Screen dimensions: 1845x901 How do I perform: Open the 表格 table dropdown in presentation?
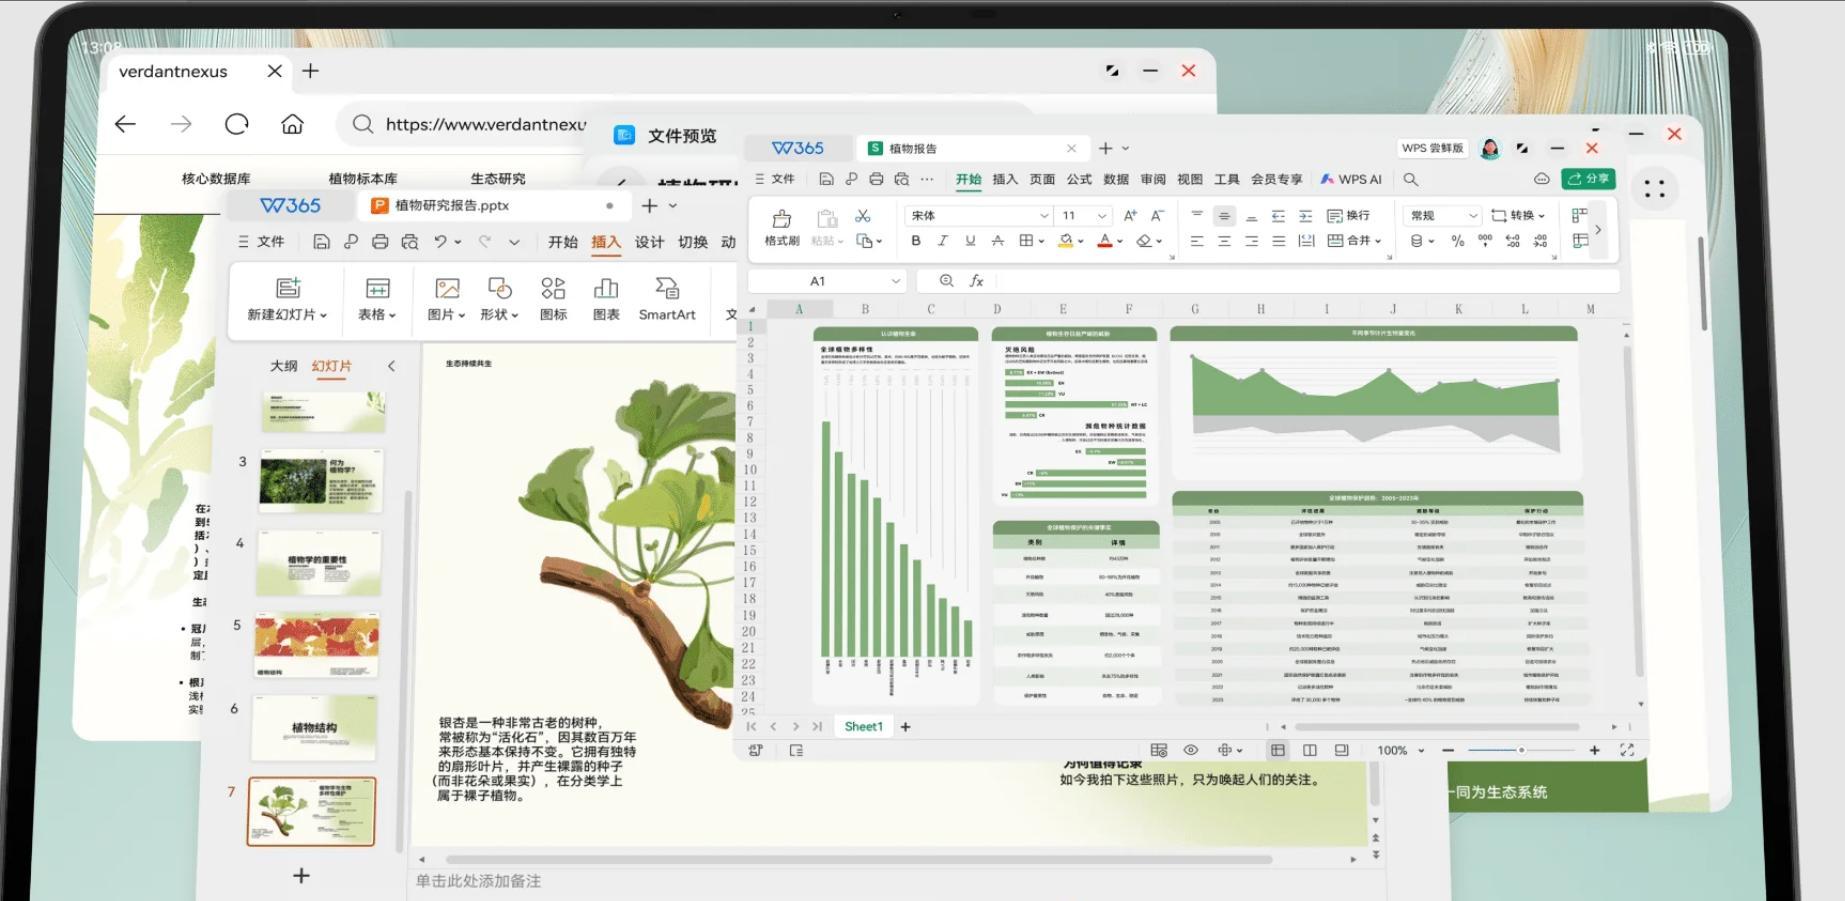377,299
